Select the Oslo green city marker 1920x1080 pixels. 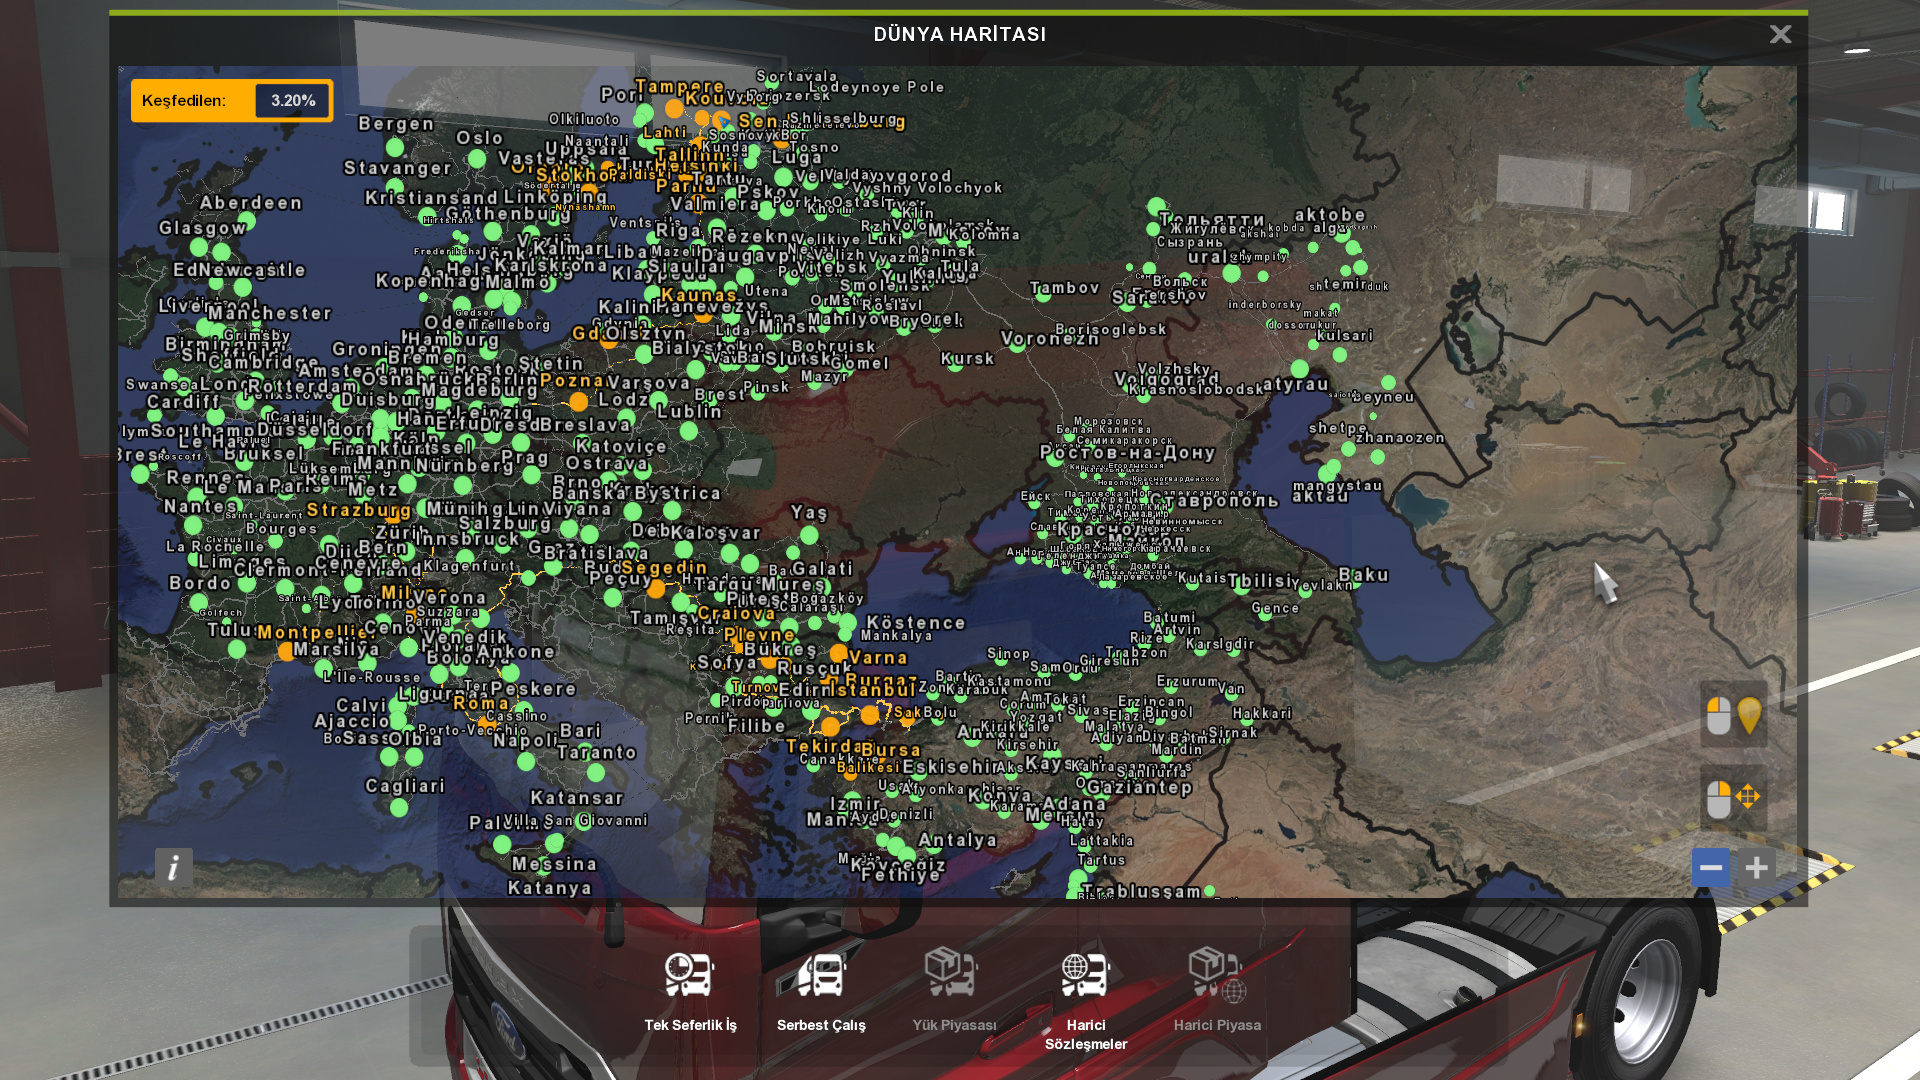click(x=477, y=158)
